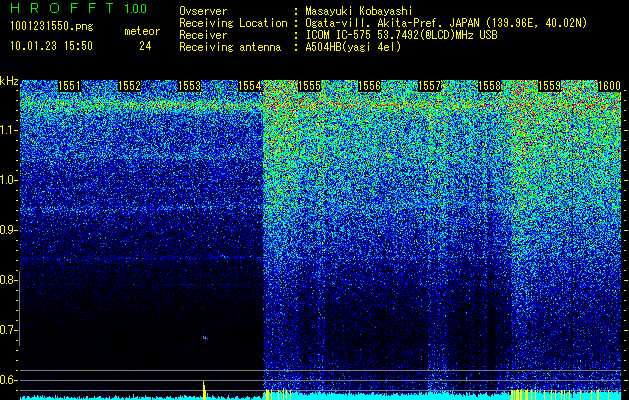Click the 1554 time marker
The height and width of the screenshot is (400, 629).
(x=250, y=86)
